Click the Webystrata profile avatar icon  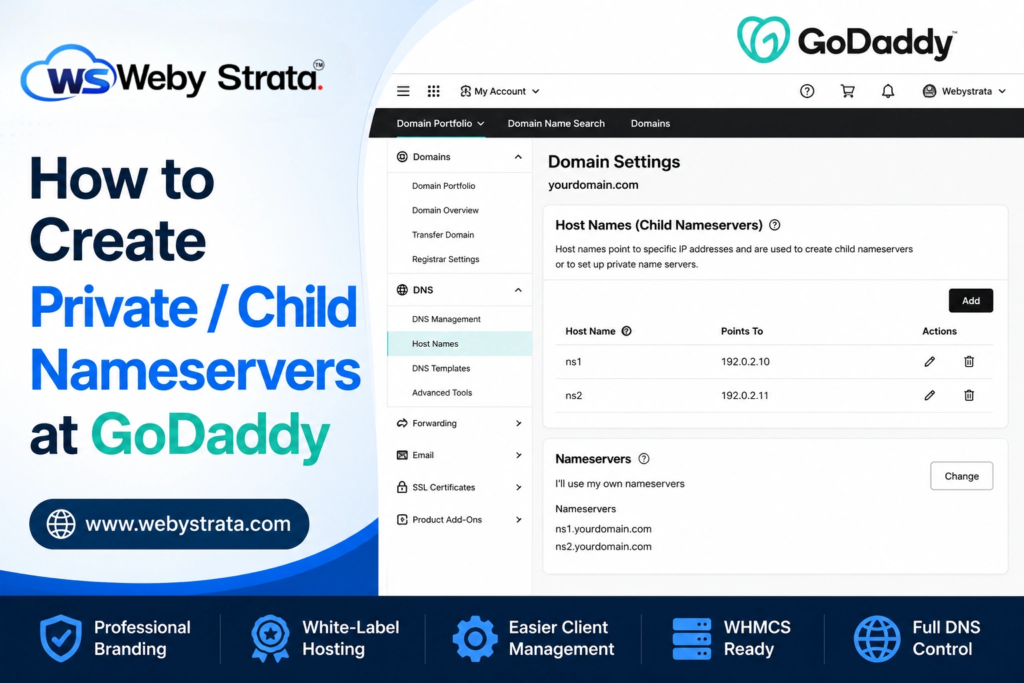[x=929, y=91]
